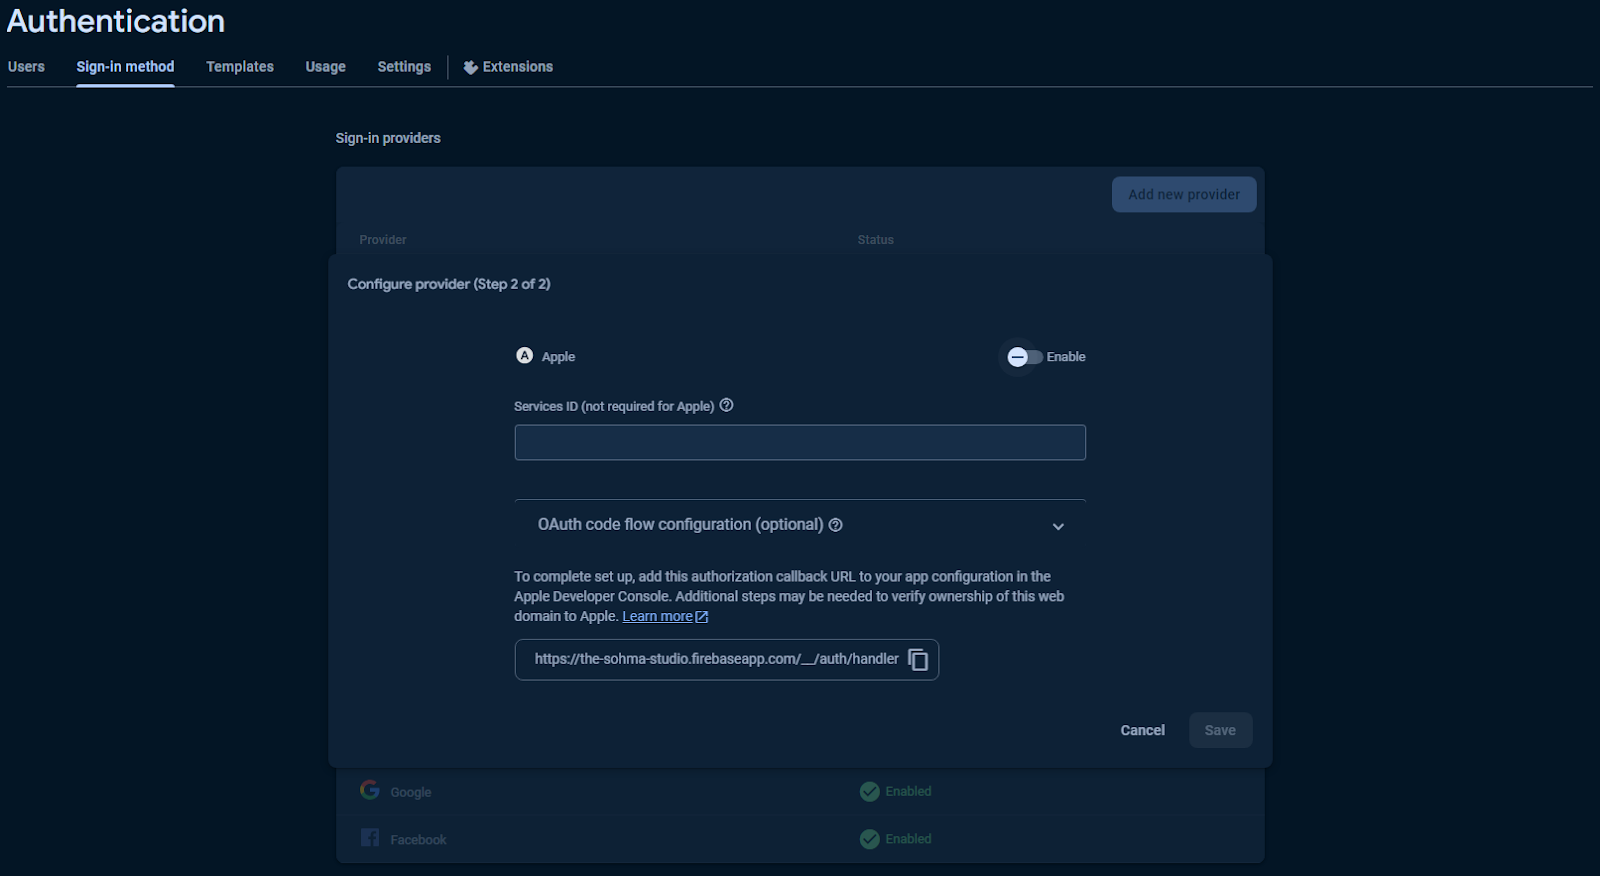Screen dimensions: 1600x876
Task: Click the Apple provider logo icon
Action: 524,356
